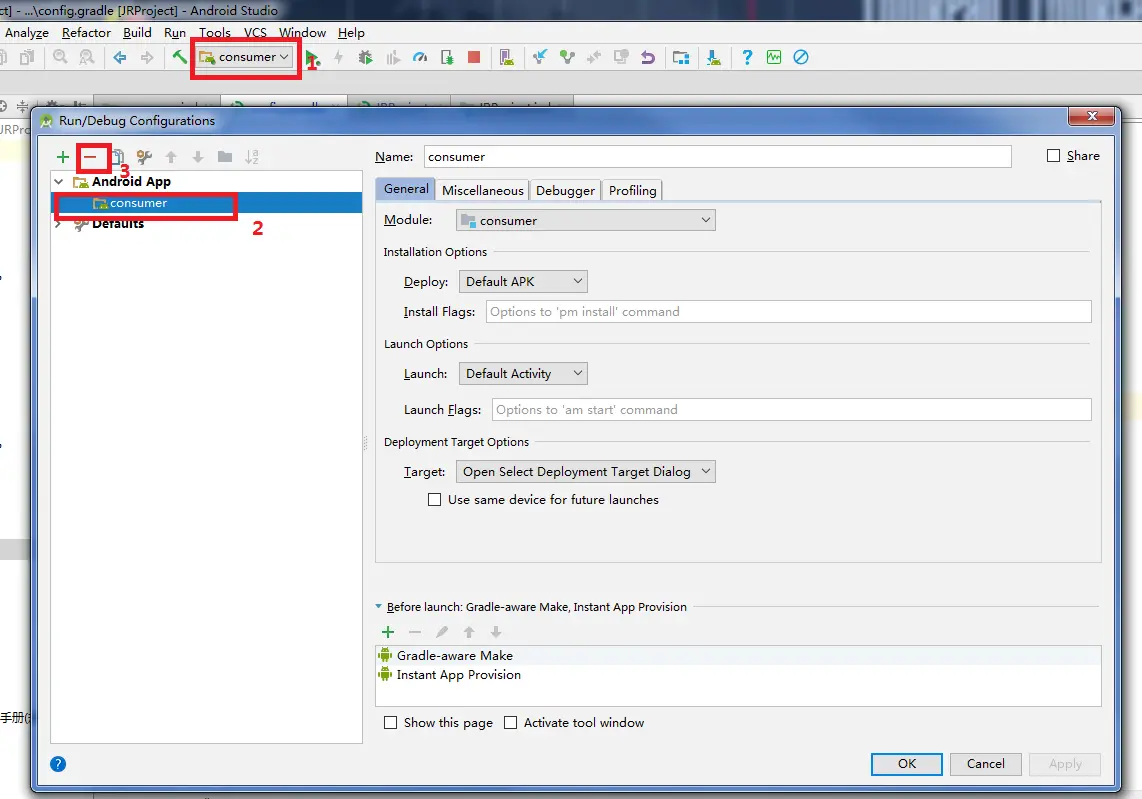Open the consumer run configuration dropdown in toolbar
This screenshot has height=799, width=1142.
pyautogui.click(x=245, y=57)
